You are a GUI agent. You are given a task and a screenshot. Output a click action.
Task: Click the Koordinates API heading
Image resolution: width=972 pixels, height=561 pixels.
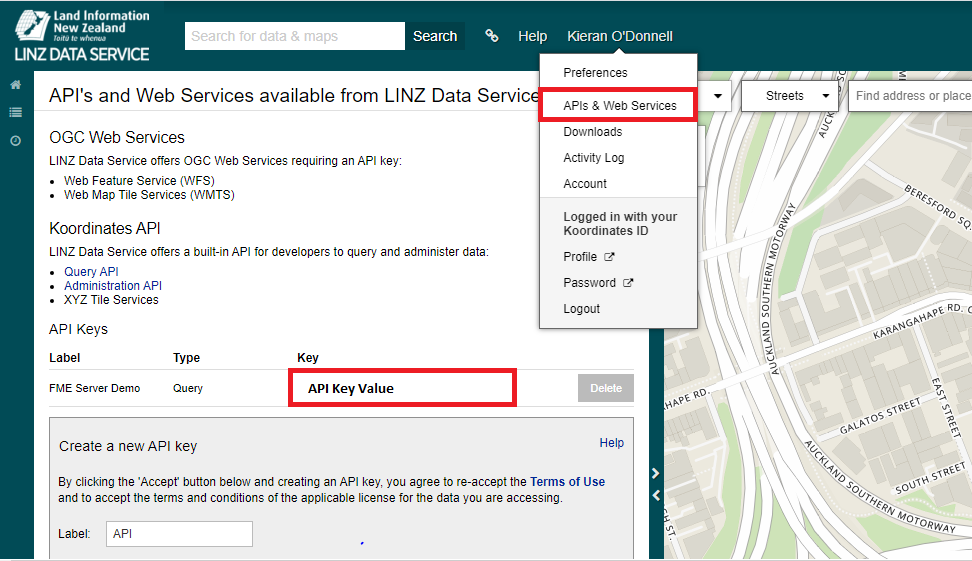(x=105, y=229)
